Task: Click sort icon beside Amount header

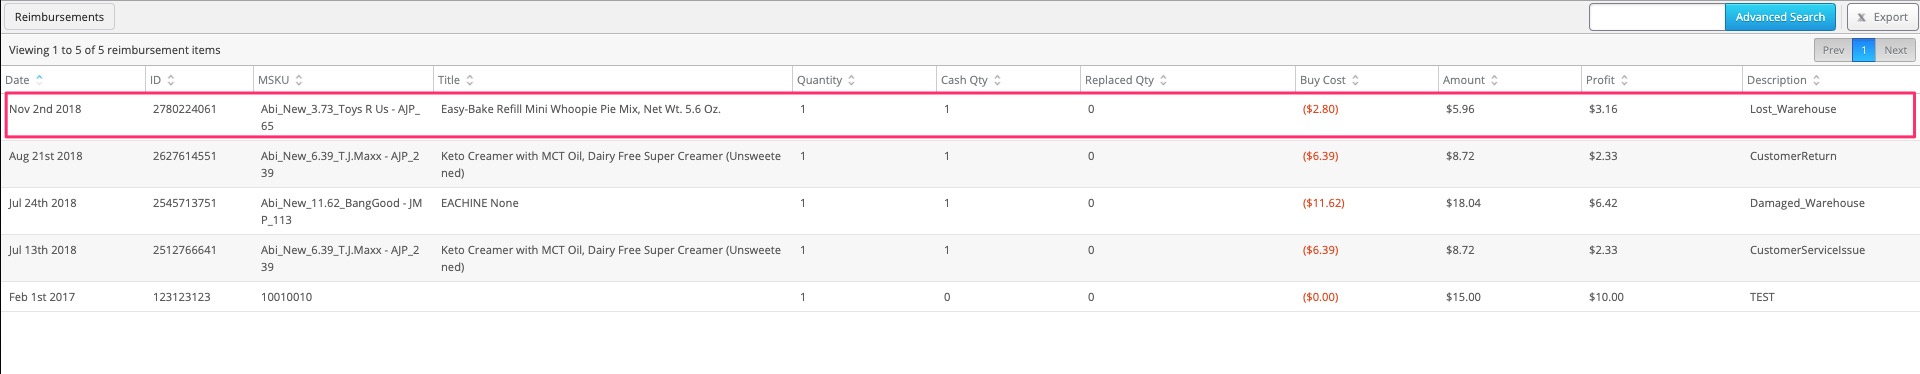Action: 1494,80
